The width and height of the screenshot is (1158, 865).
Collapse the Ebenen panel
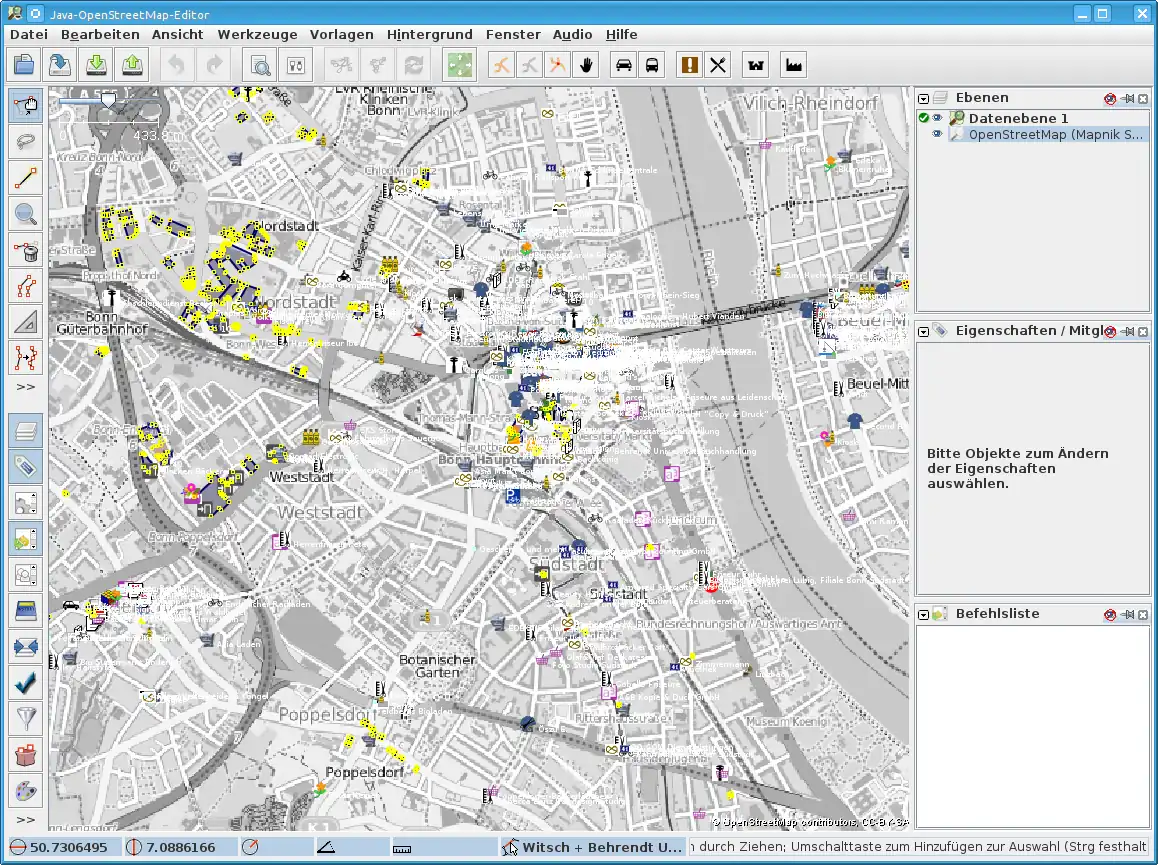(x=924, y=98)
